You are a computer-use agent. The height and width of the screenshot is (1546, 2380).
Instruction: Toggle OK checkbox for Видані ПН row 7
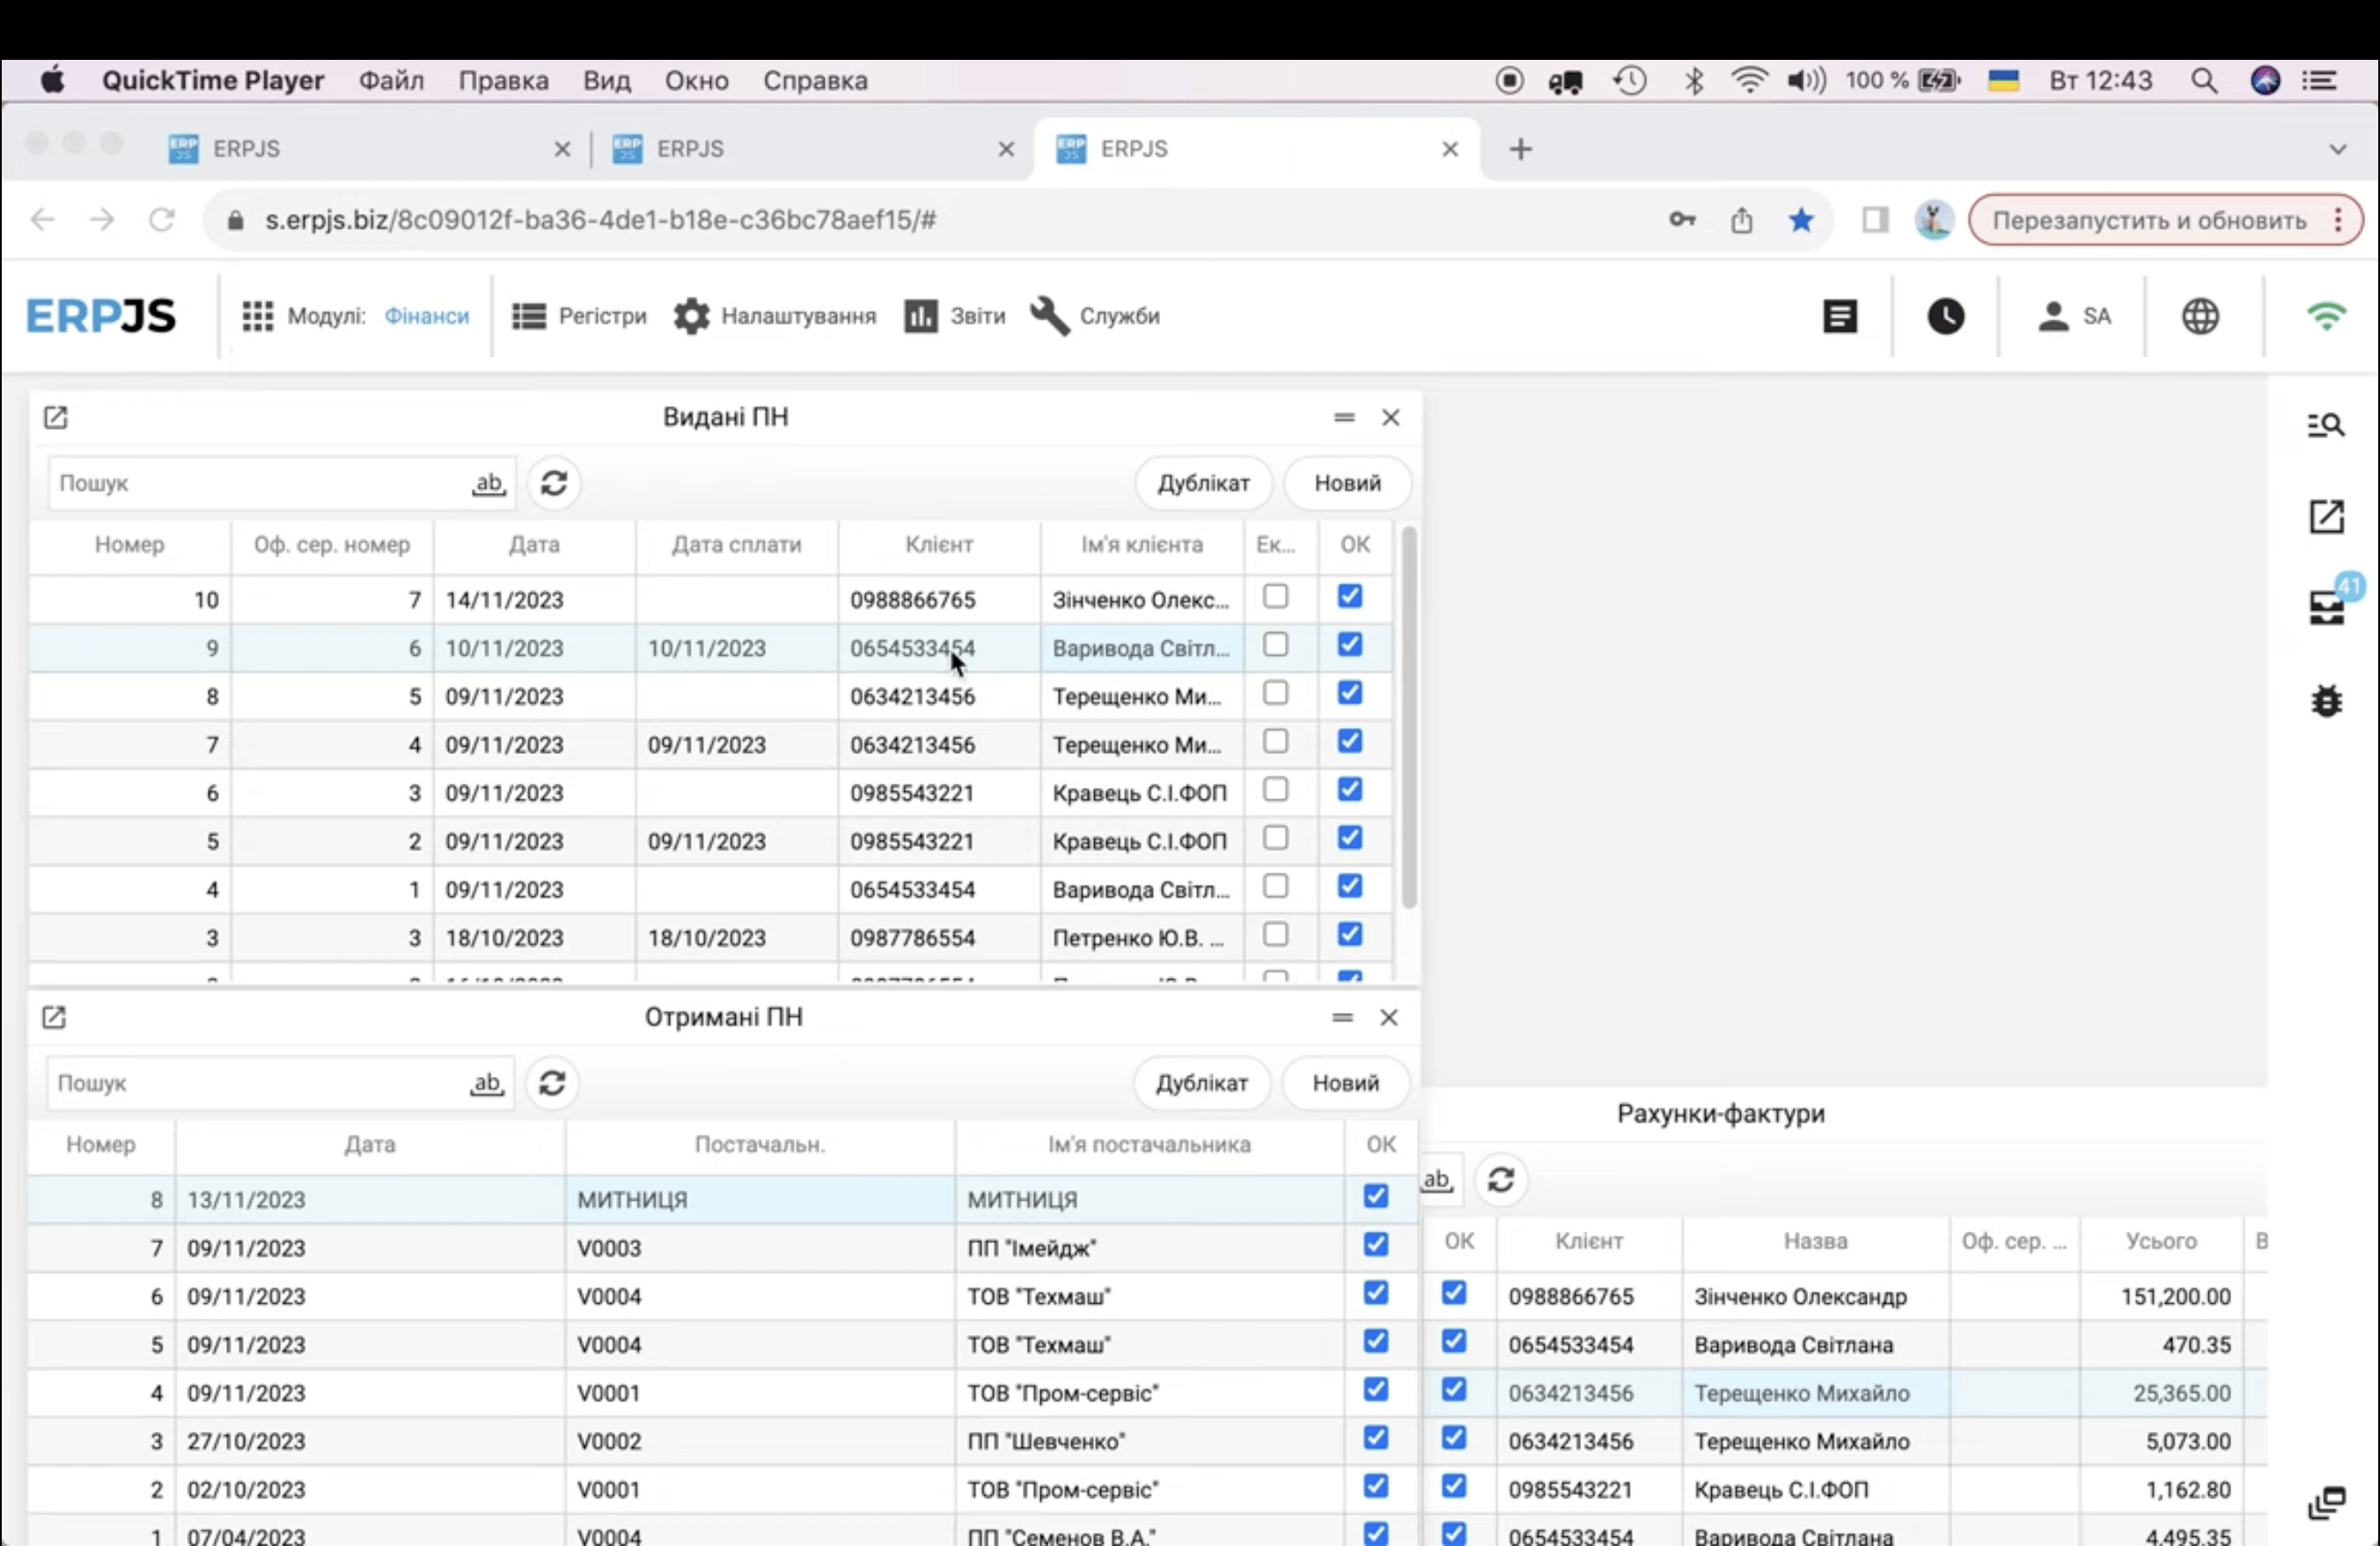[1350, 741]
